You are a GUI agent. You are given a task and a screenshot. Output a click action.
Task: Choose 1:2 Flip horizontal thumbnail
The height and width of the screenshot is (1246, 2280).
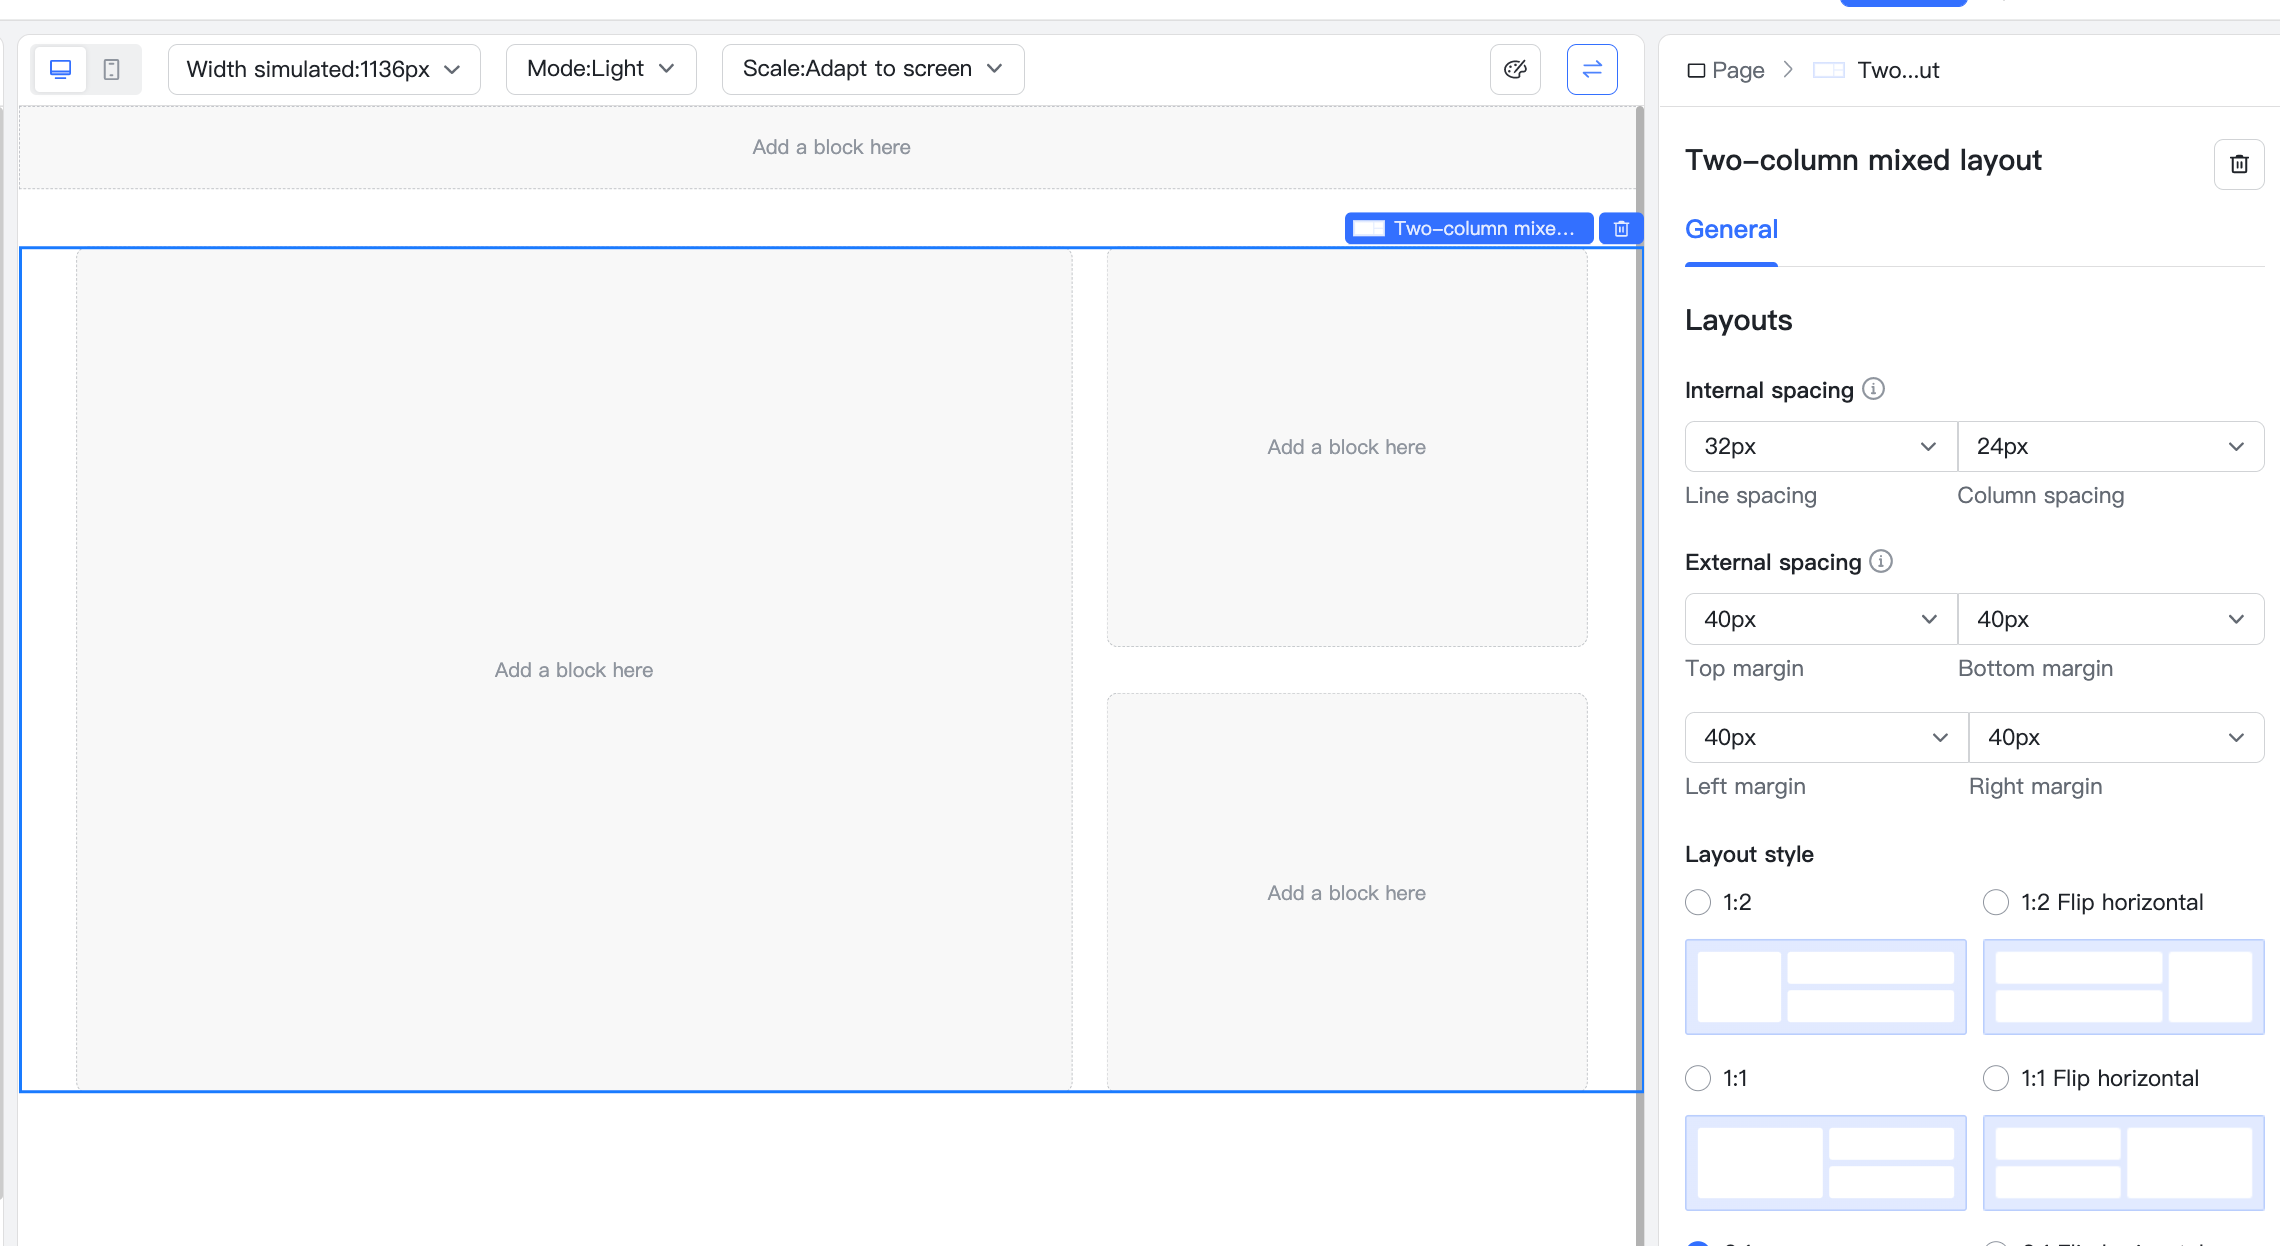2124,987
